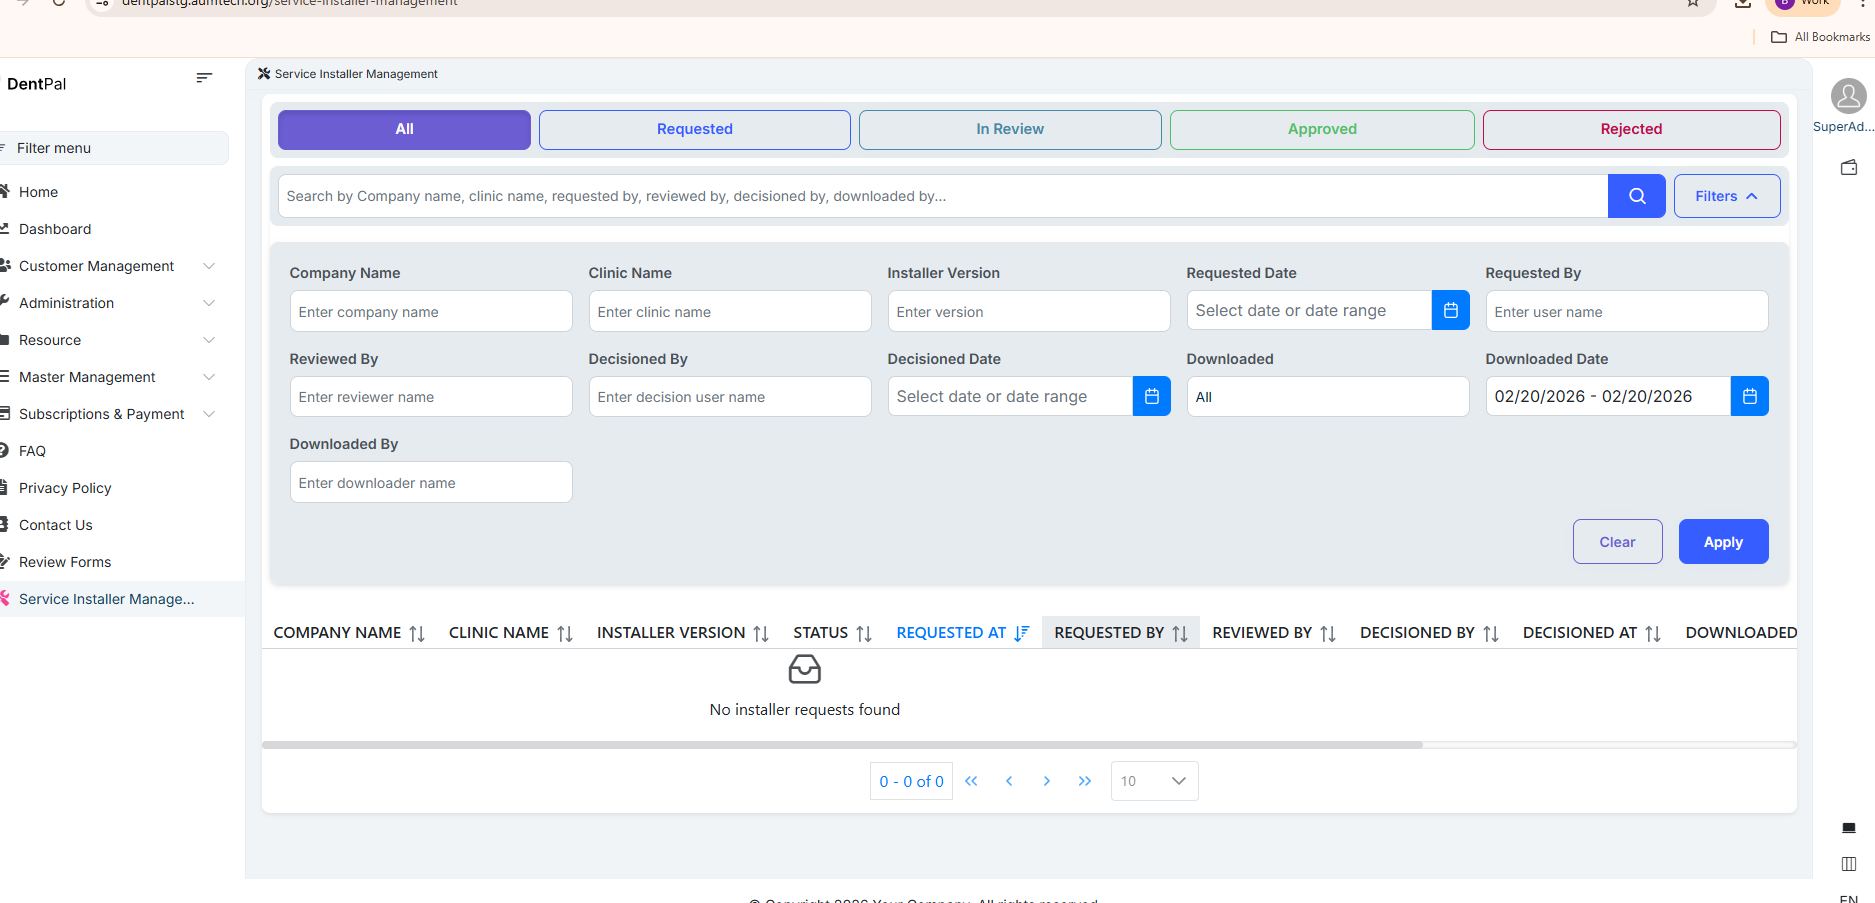Open the Downloaded Date calendar picker
Image resolution: width=1875 pixels, height=903 pixels.
tap(1749, 397)
